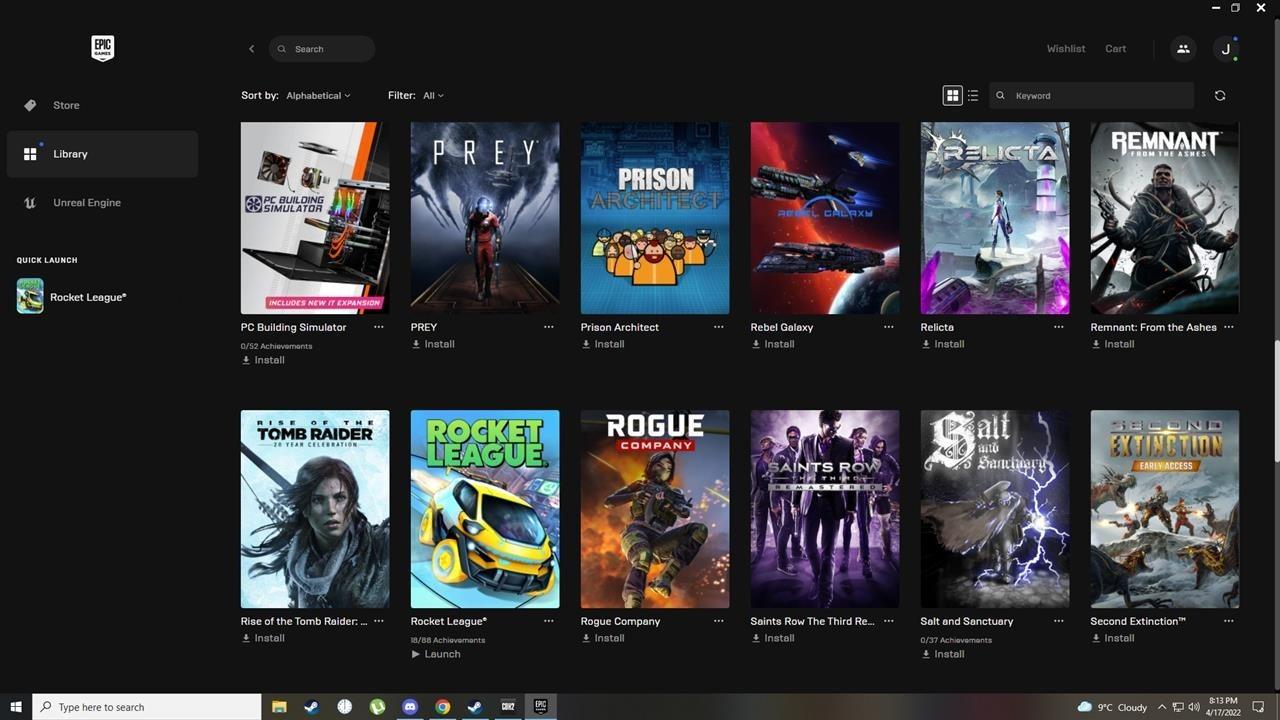This screenshot has height=720, width=1280.
Task: Open more options for PC Building Simulator
Action: click(378, 327)
